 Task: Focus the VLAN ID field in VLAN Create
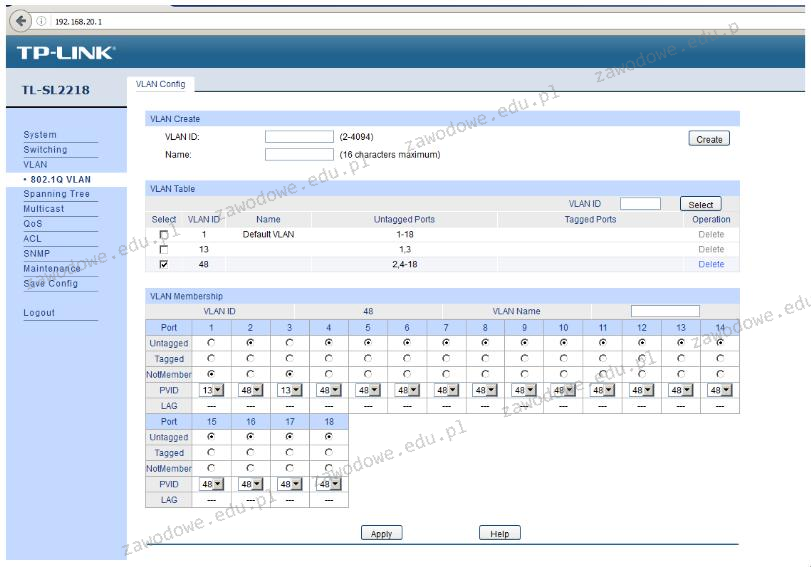[299, 137]
